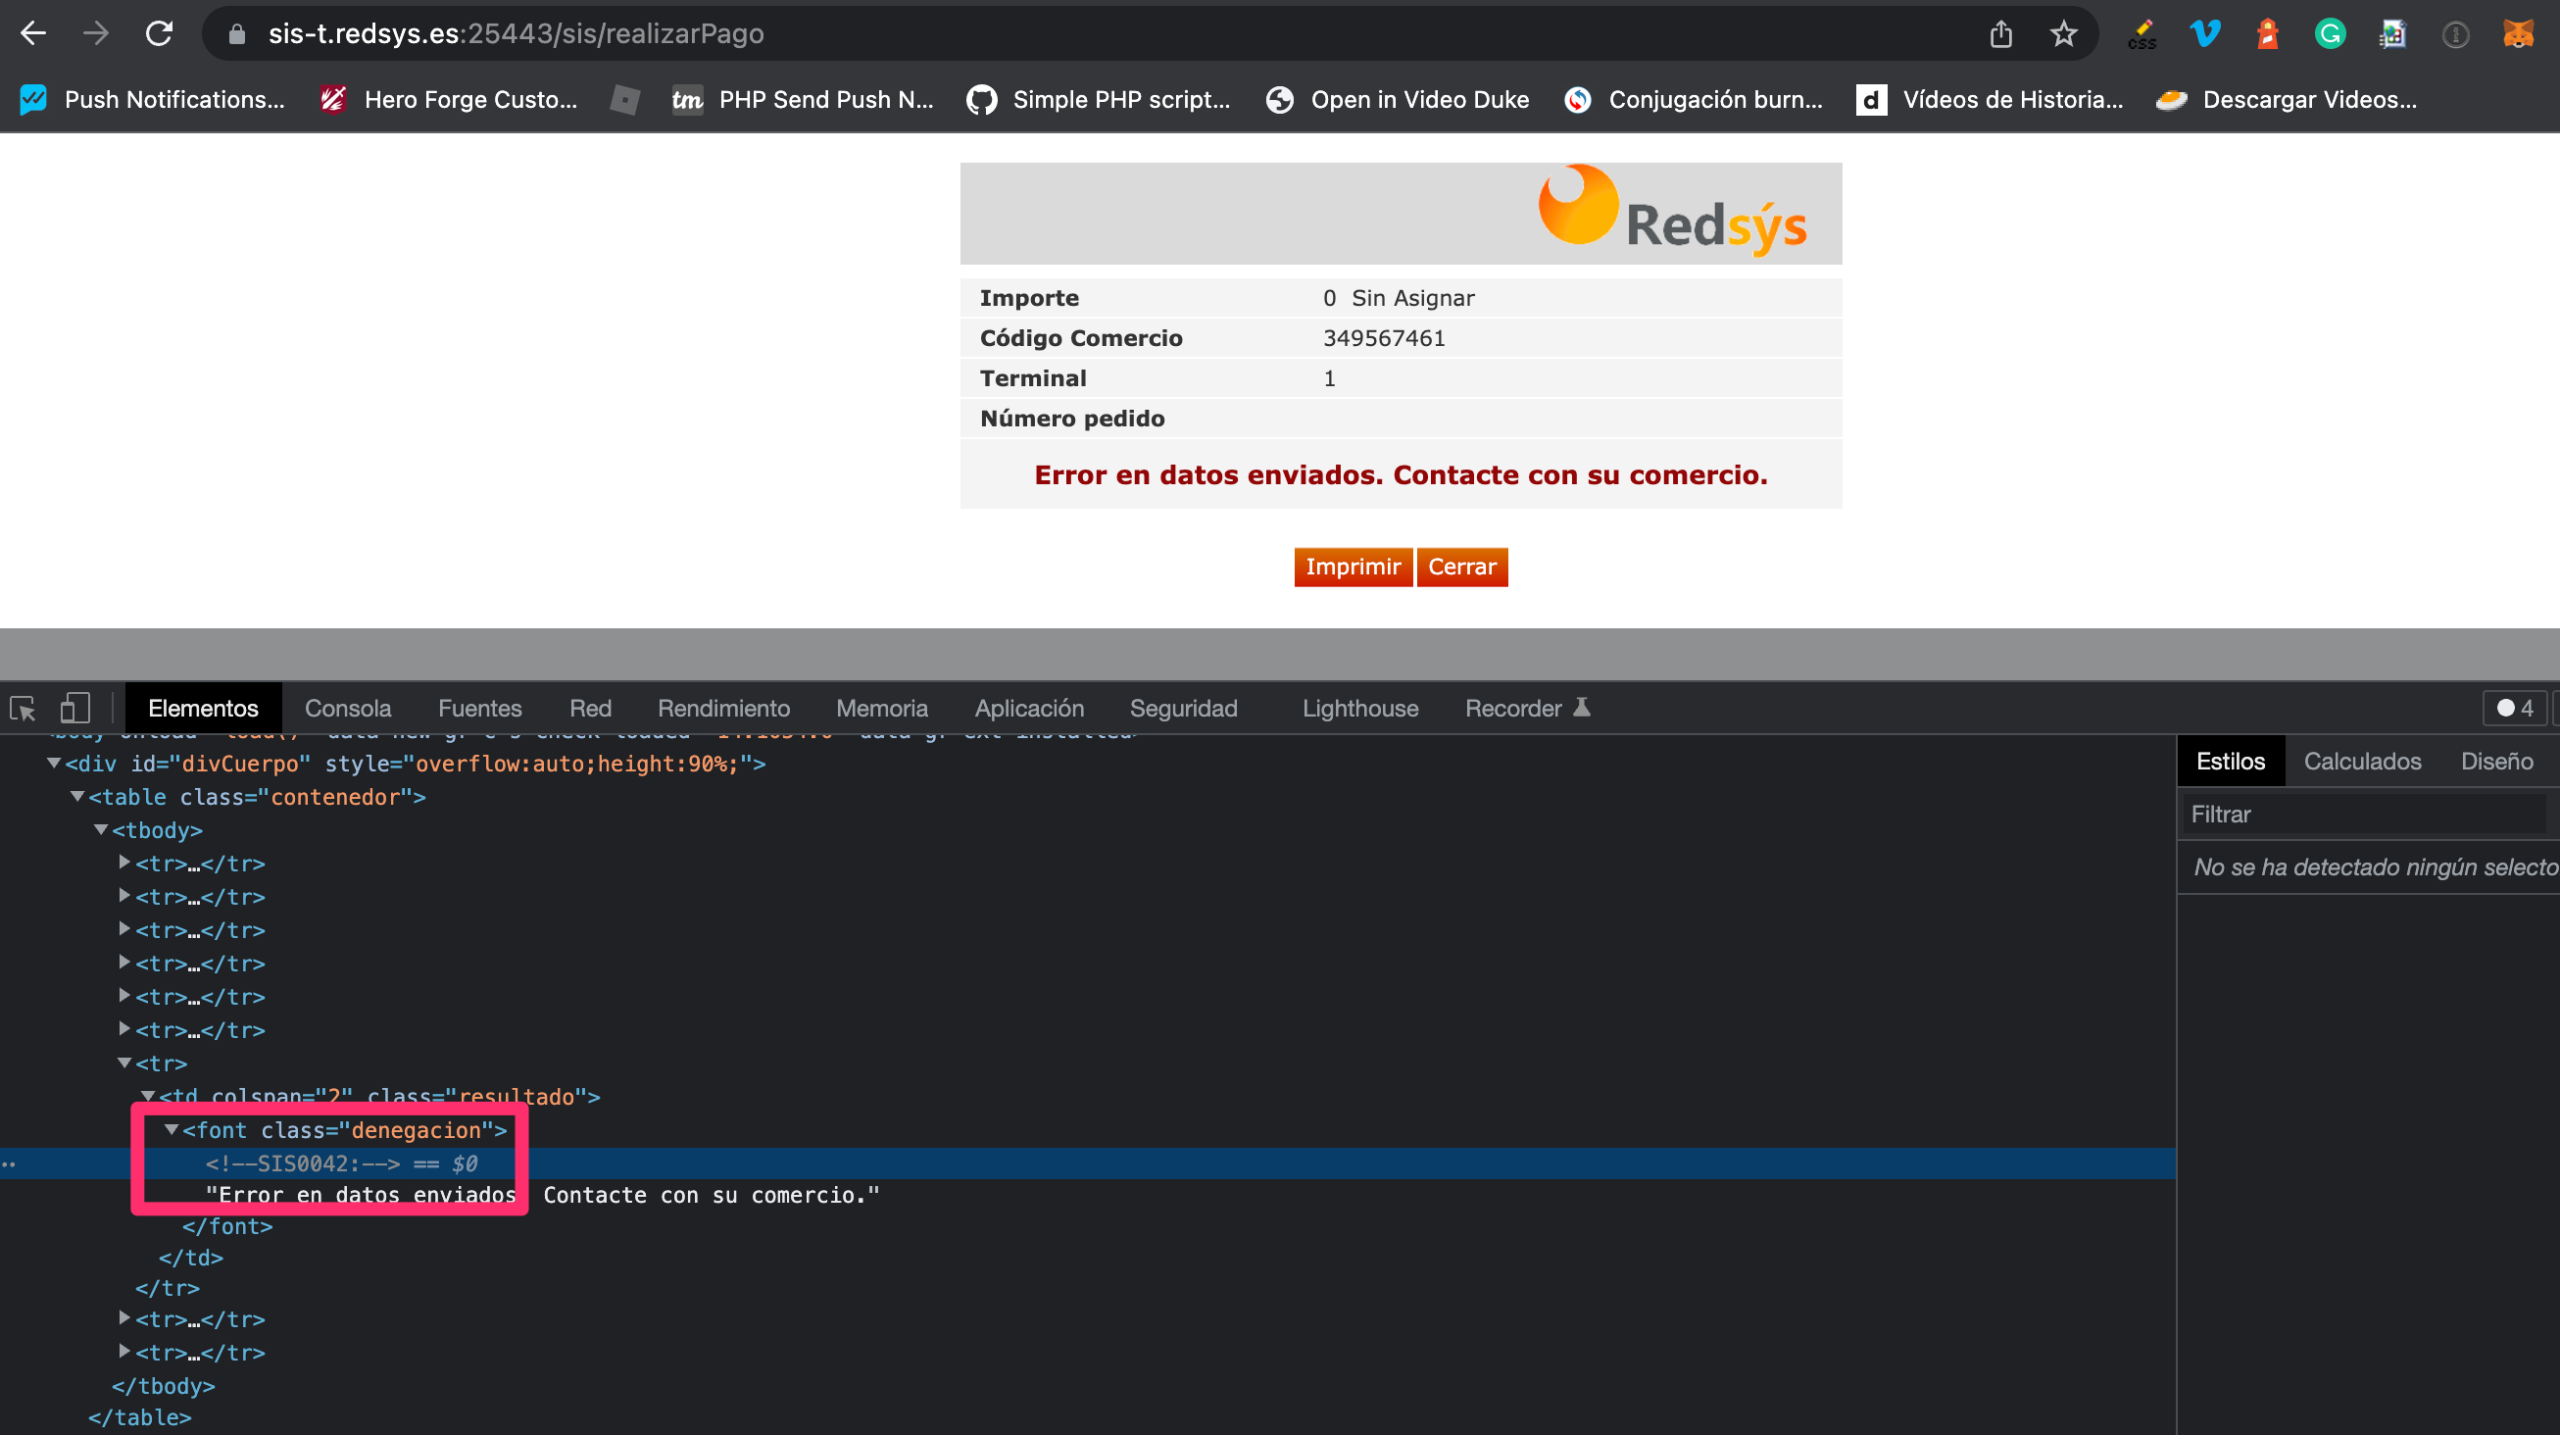Open the GitHub Simple PHP script bookmark

pyautogui.click(x=1098, y=100)
